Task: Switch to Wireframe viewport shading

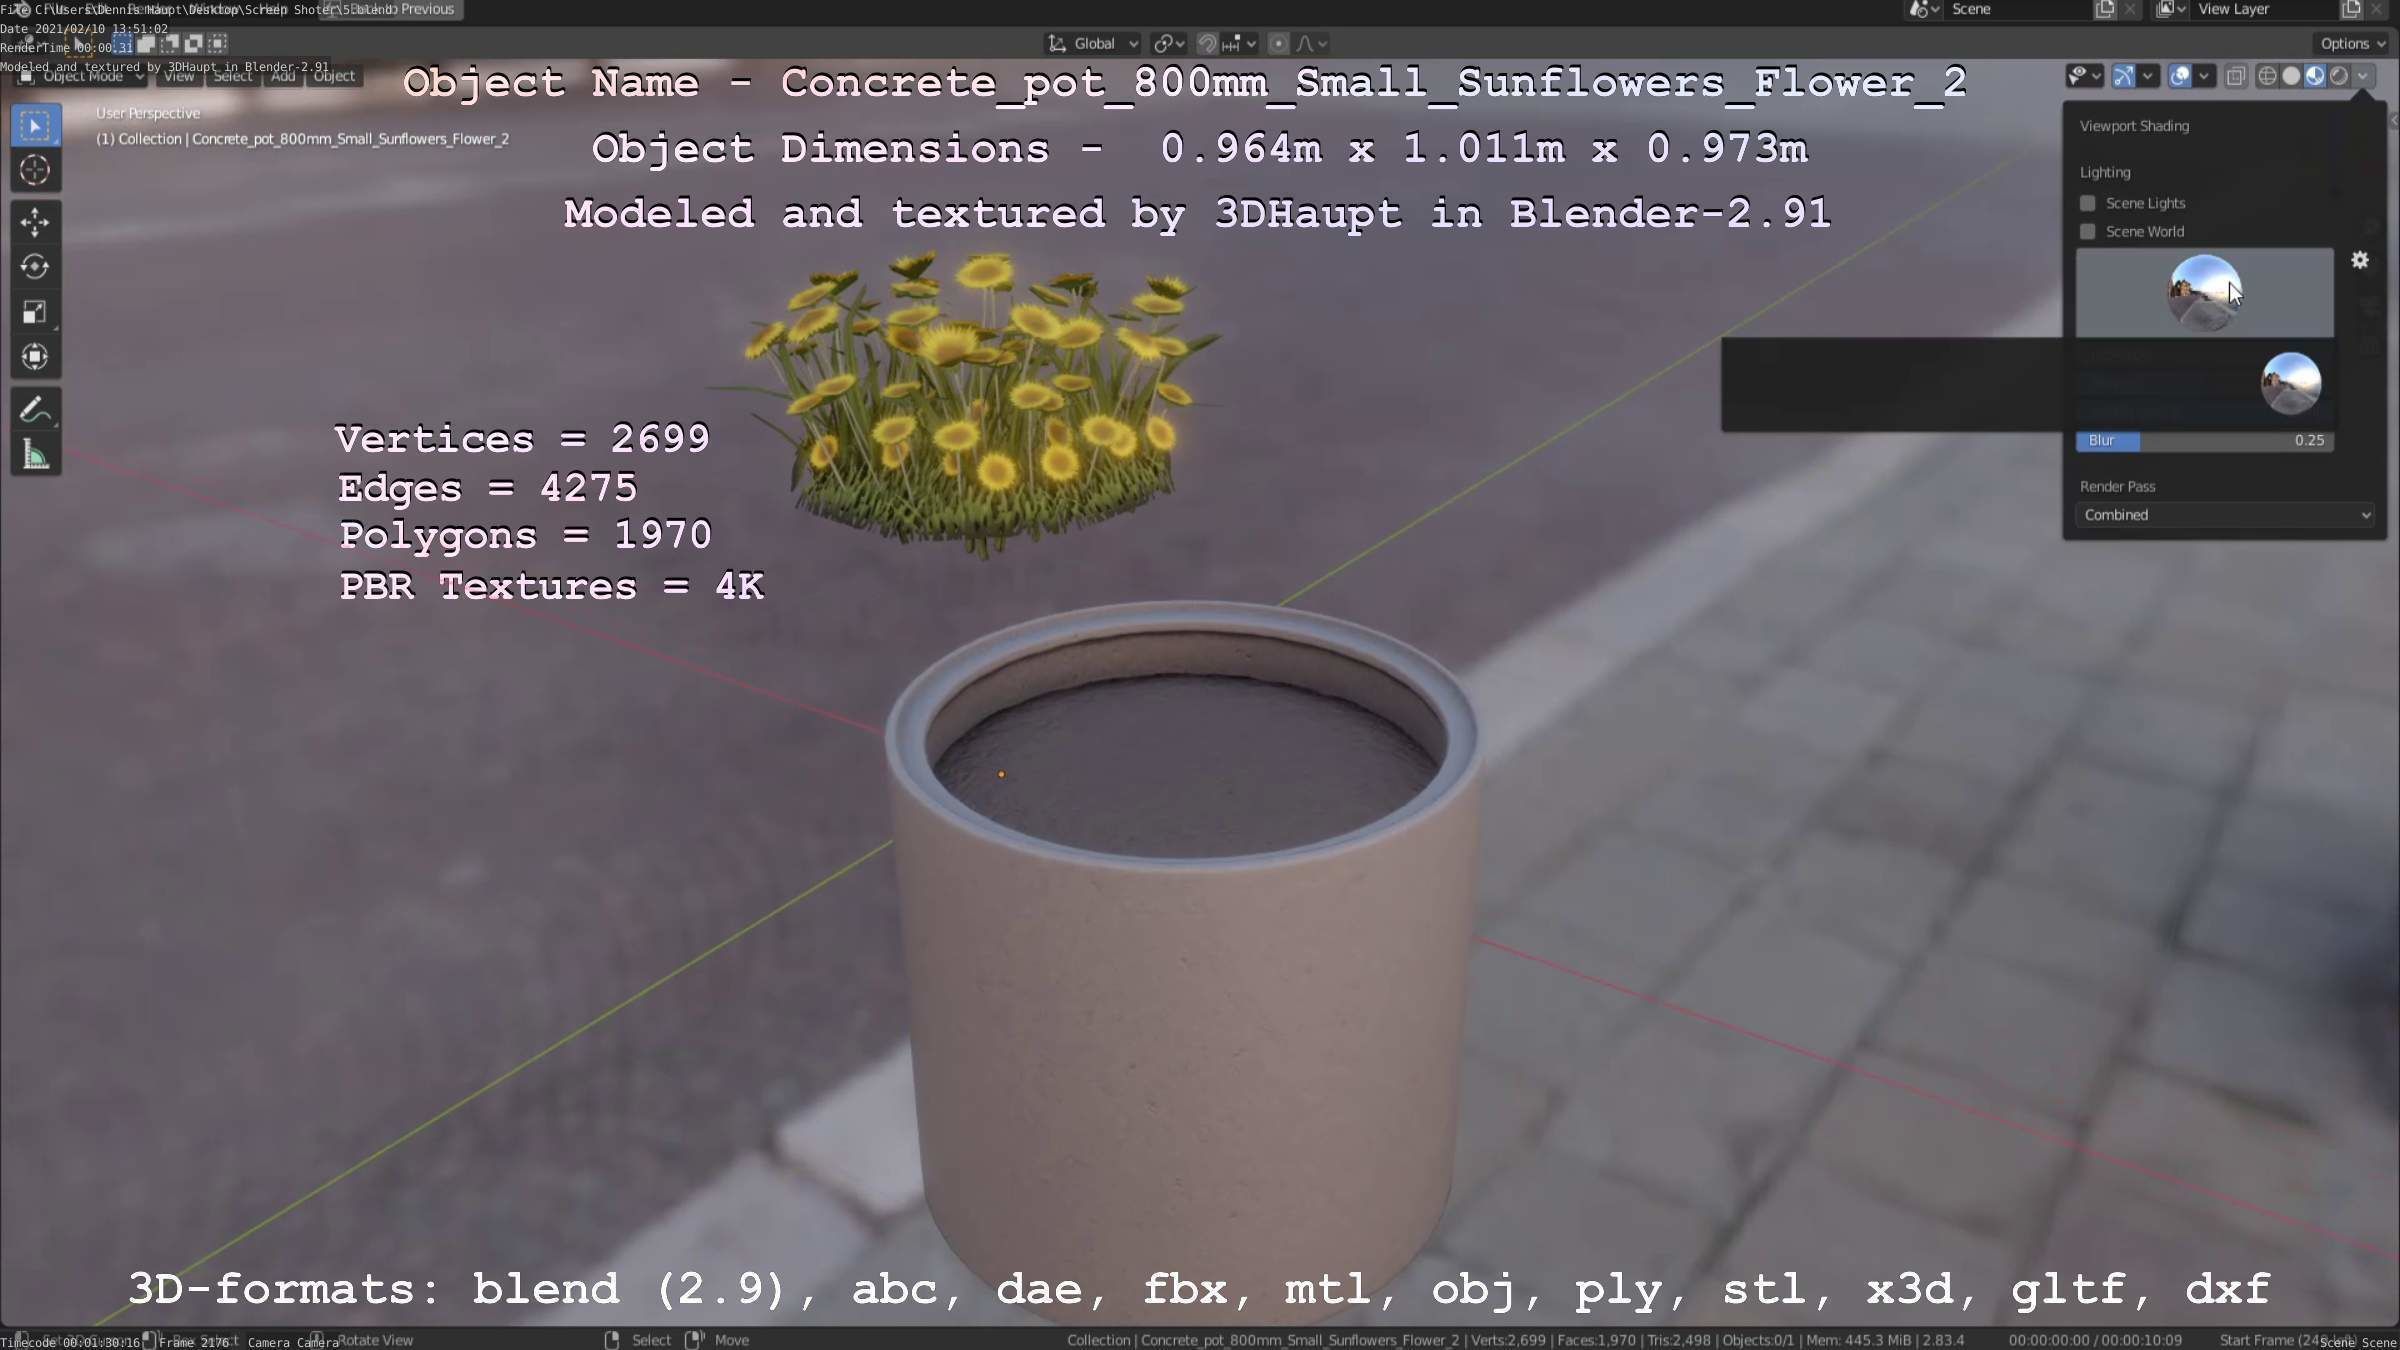Action: point(2267,76)
